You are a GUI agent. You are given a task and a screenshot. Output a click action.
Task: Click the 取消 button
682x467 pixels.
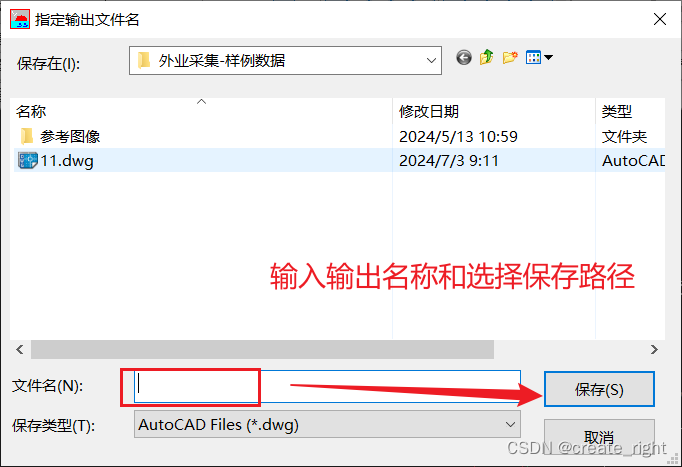(x=599, y=436)
